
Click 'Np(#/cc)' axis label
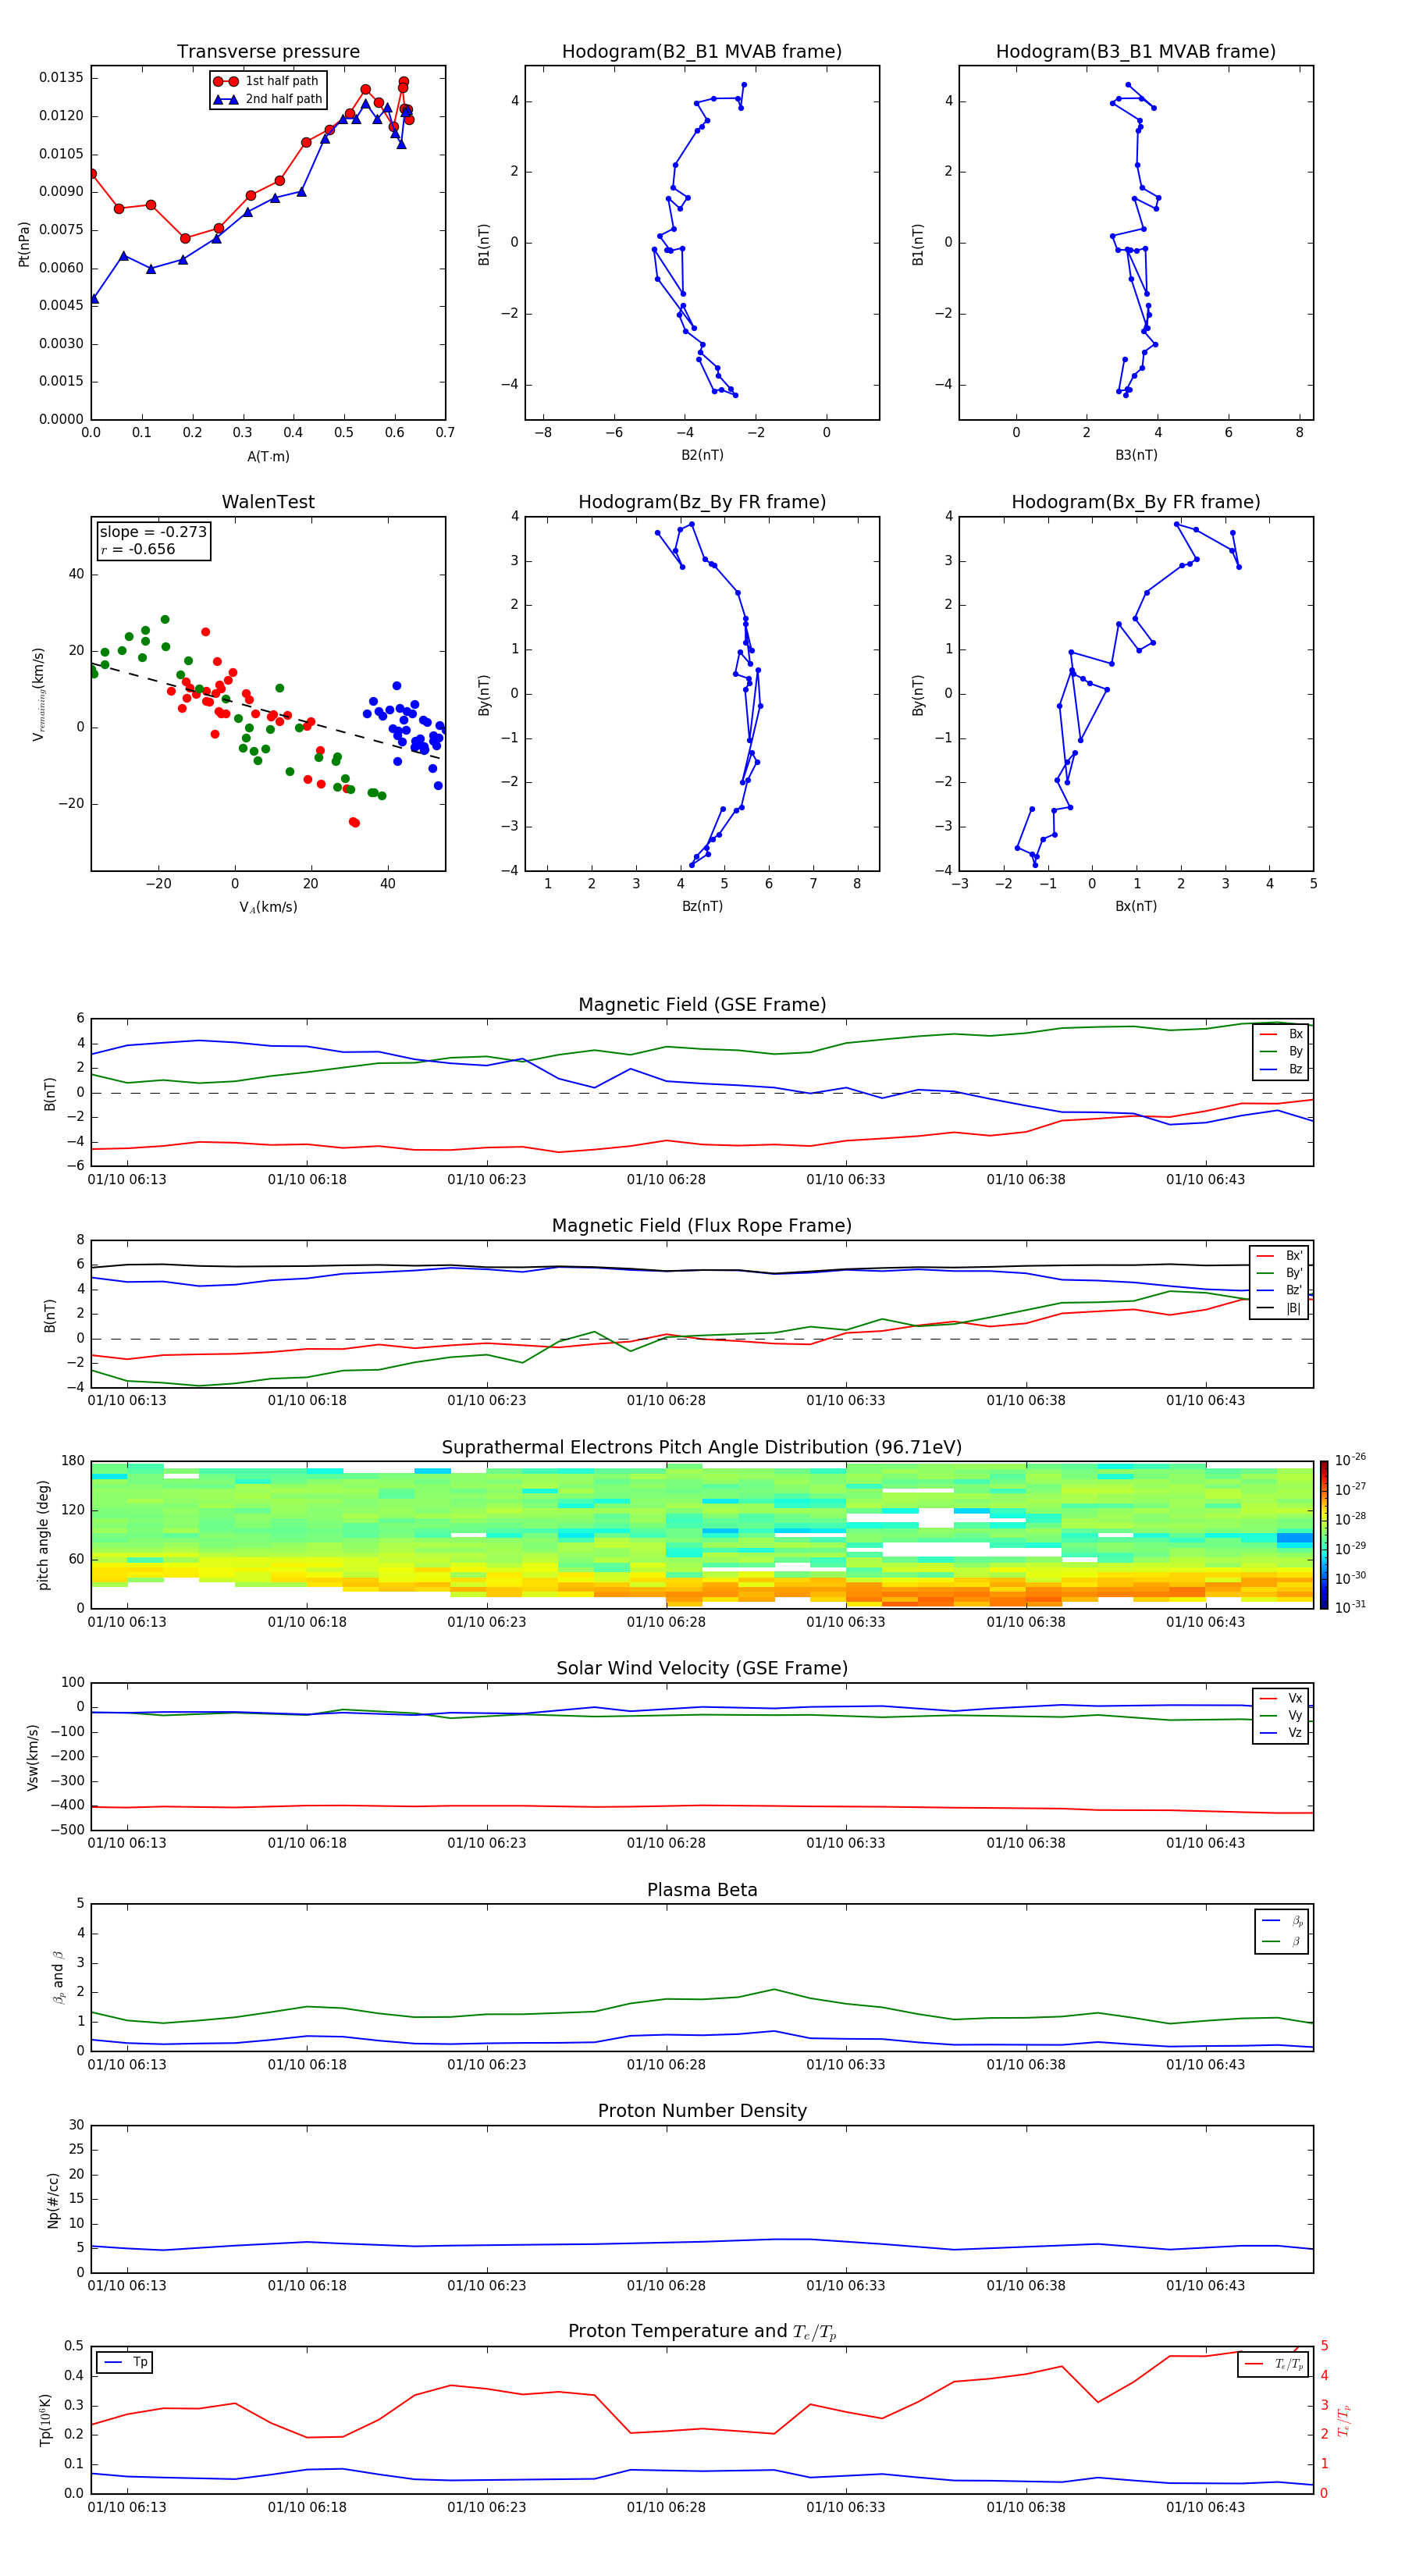pos(53,2200)
